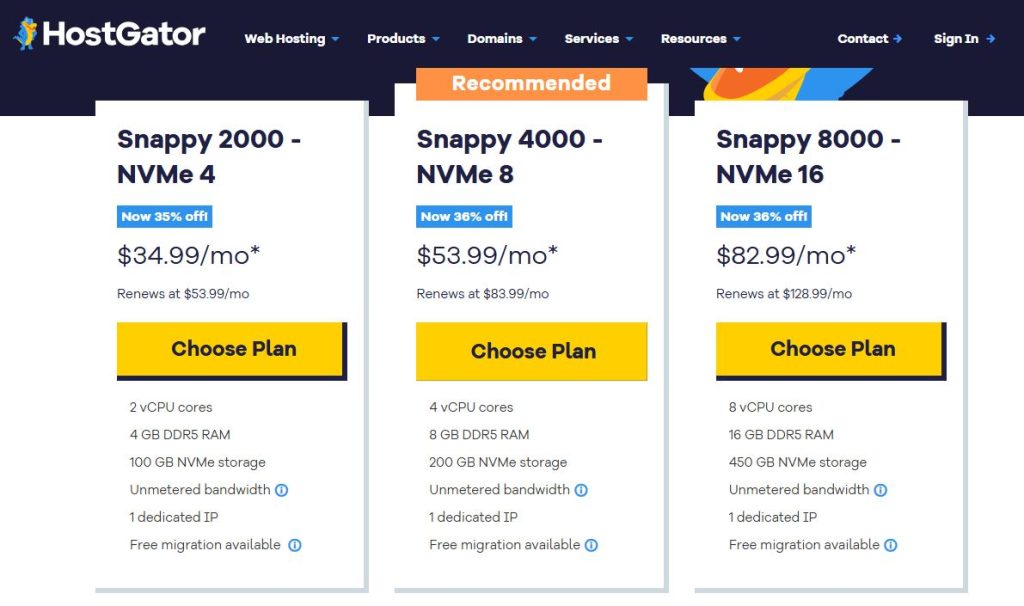Viewport: 1024px width, 606px height.
Task: Select Contact in the navigation bar
Action: click(x=862, y=38)
